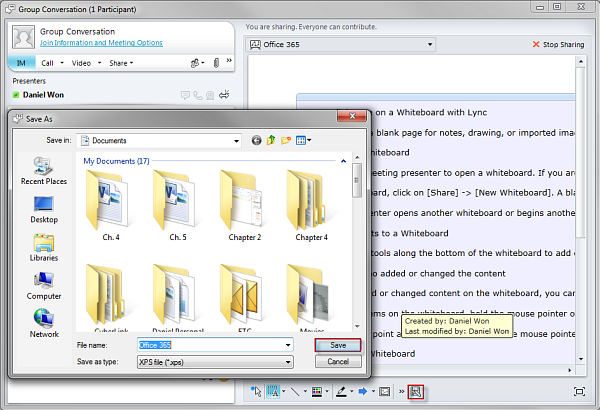Open the color palette picker
Screen dimensions: 600x410
[317, 391]
